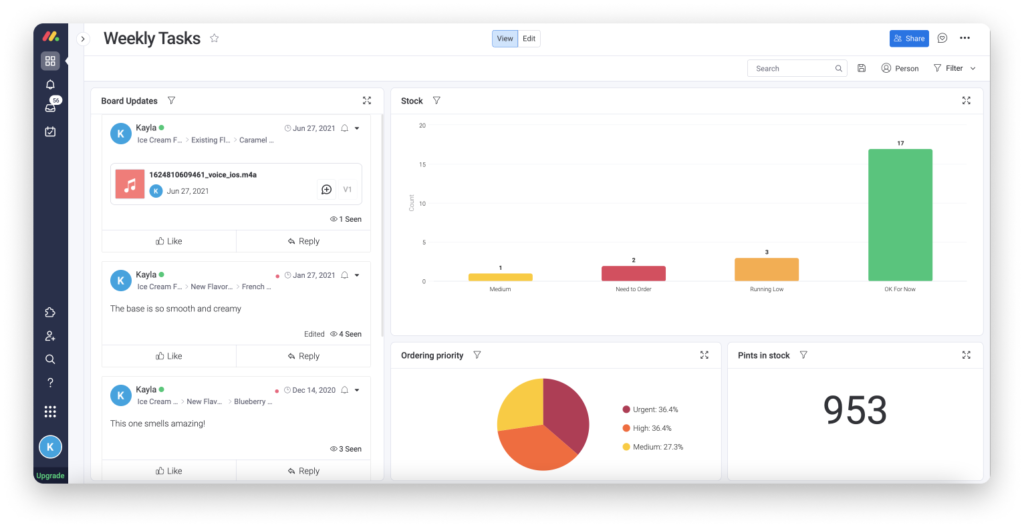This screenshot has width=1024, height=527.
Task: Expand the Stock widget to fullscreen
Action: tap(966, 101)
